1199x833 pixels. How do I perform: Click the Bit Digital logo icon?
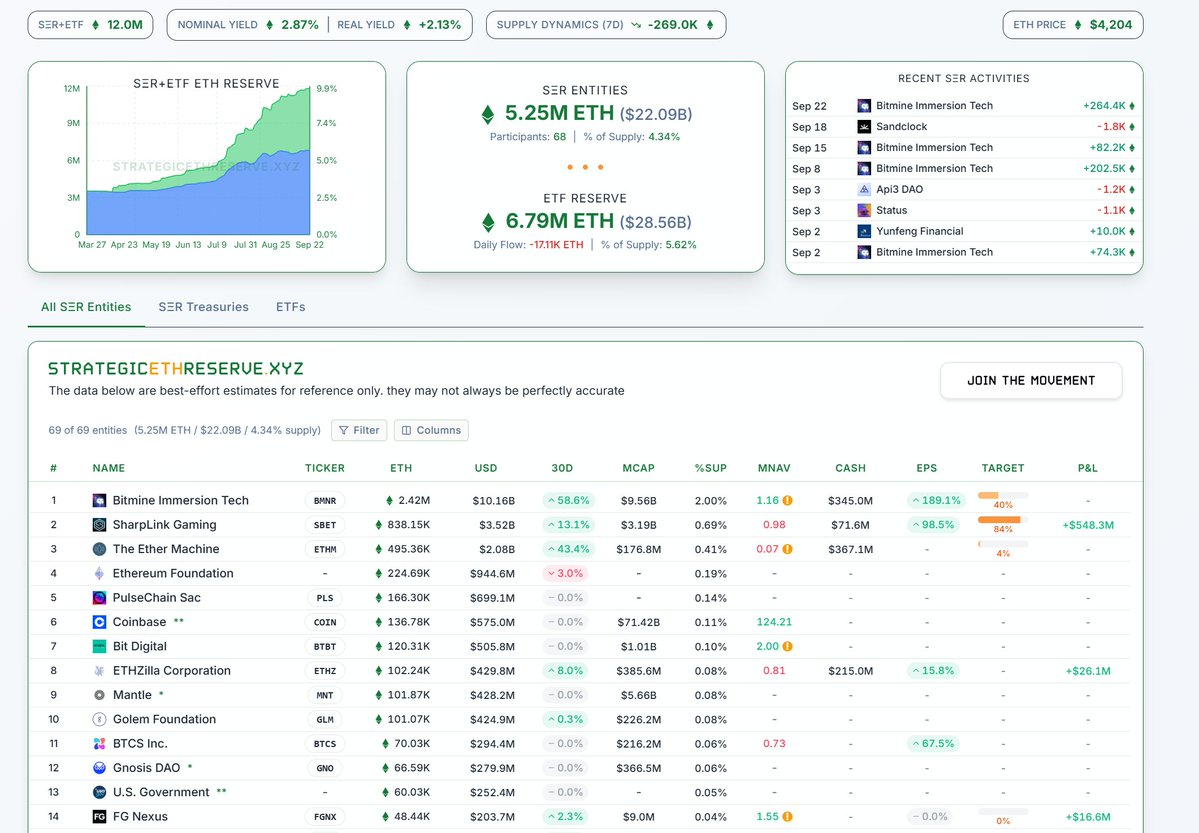tap(99, 646)
